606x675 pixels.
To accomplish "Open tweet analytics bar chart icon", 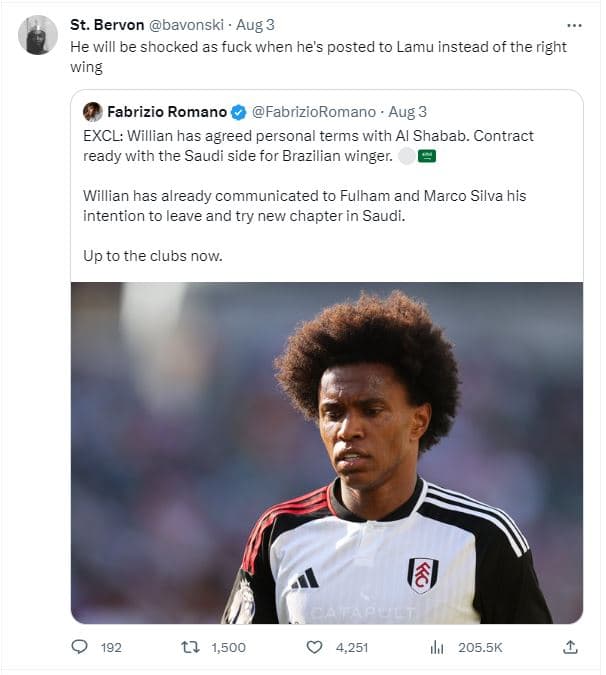I will (x=436, y=647).
